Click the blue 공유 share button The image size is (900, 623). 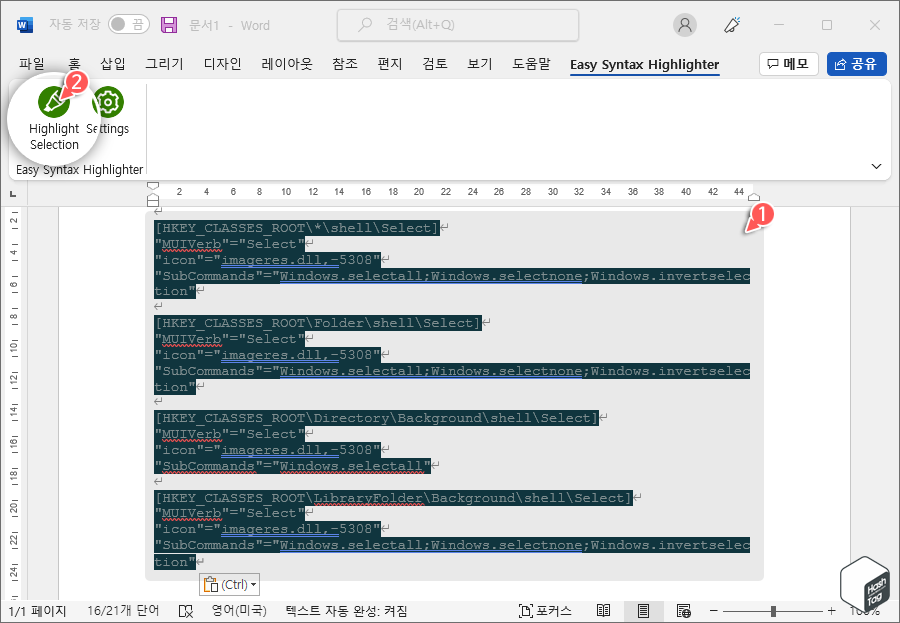coord(856,64)
